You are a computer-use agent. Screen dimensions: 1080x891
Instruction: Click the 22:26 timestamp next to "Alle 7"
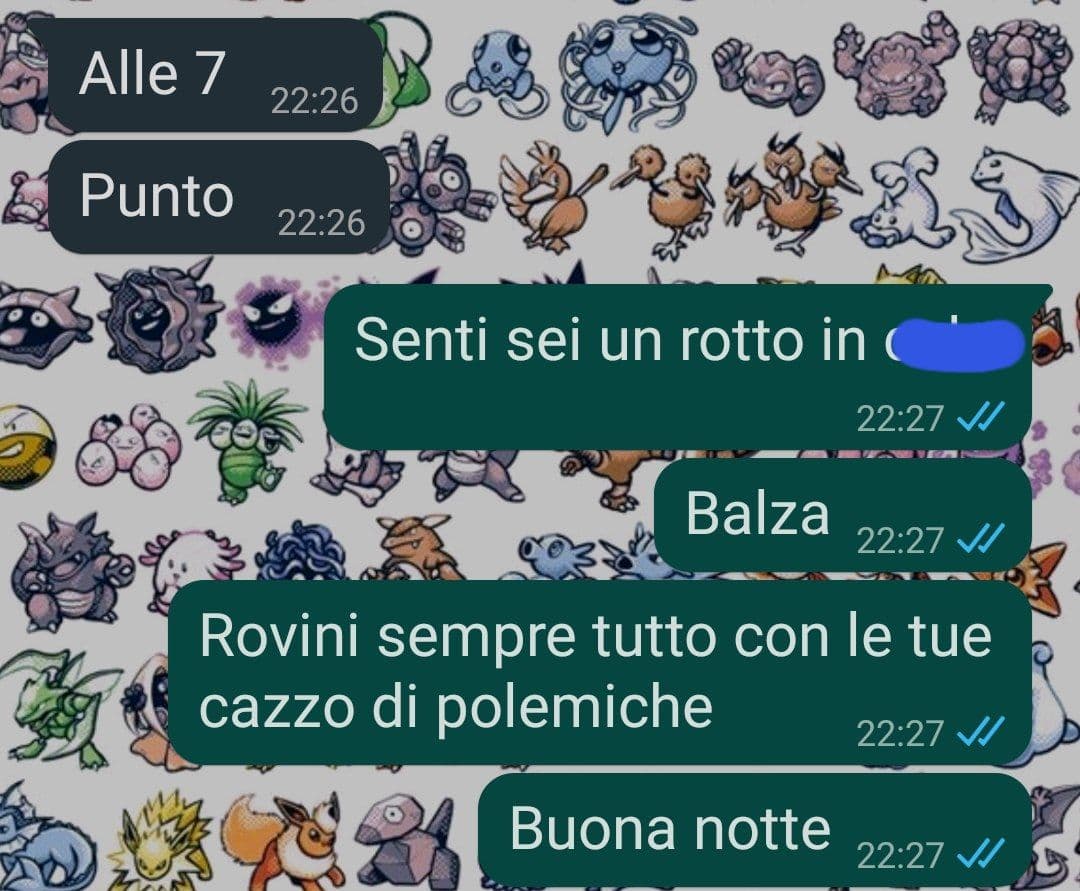click(314, 101)
